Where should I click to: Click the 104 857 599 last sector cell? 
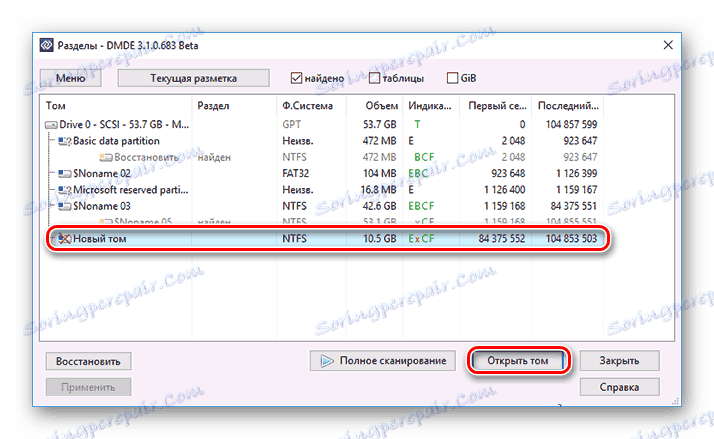(571, 125)
